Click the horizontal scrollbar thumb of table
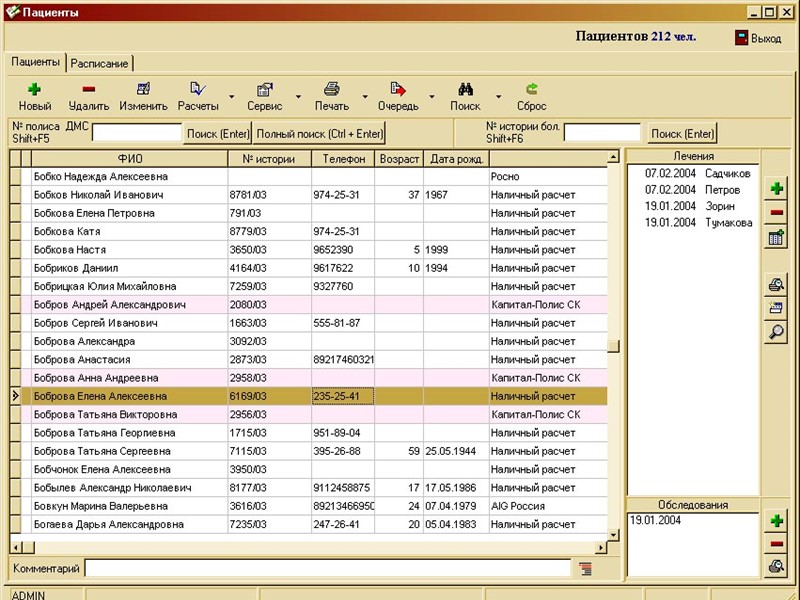The height and width of the screenshot is (600, 800). click(x=29, y=548)
